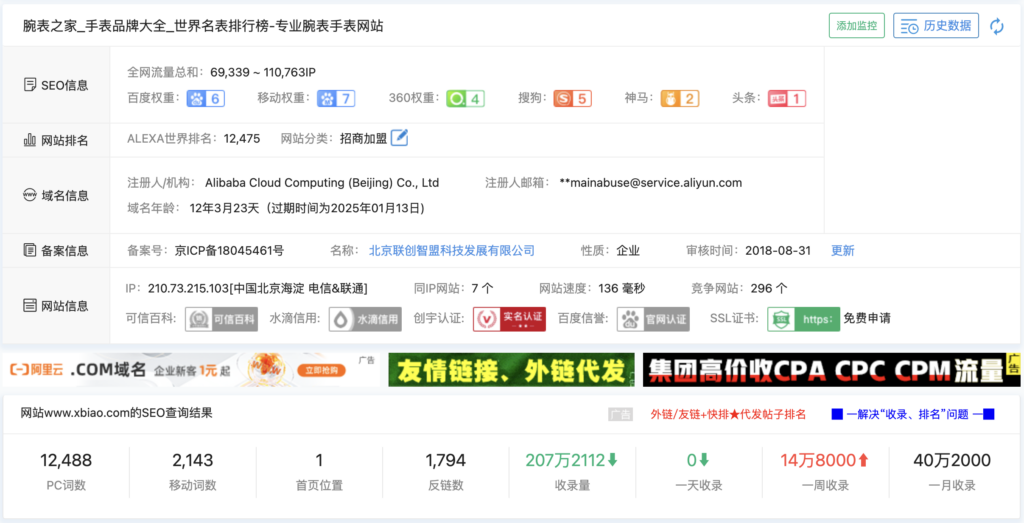Click the 网站信息 section icon

click(29, 305)
